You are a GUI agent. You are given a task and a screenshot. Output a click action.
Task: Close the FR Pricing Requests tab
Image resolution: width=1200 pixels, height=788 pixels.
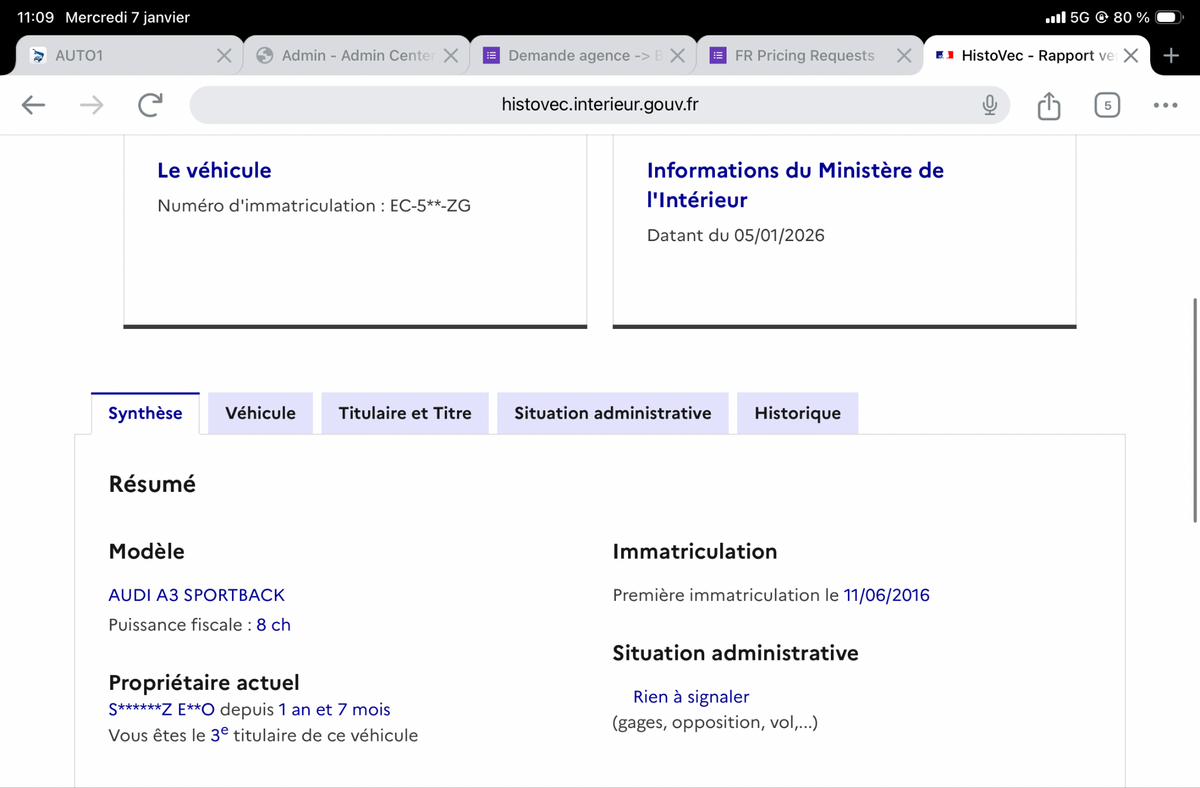pos(903,56)
